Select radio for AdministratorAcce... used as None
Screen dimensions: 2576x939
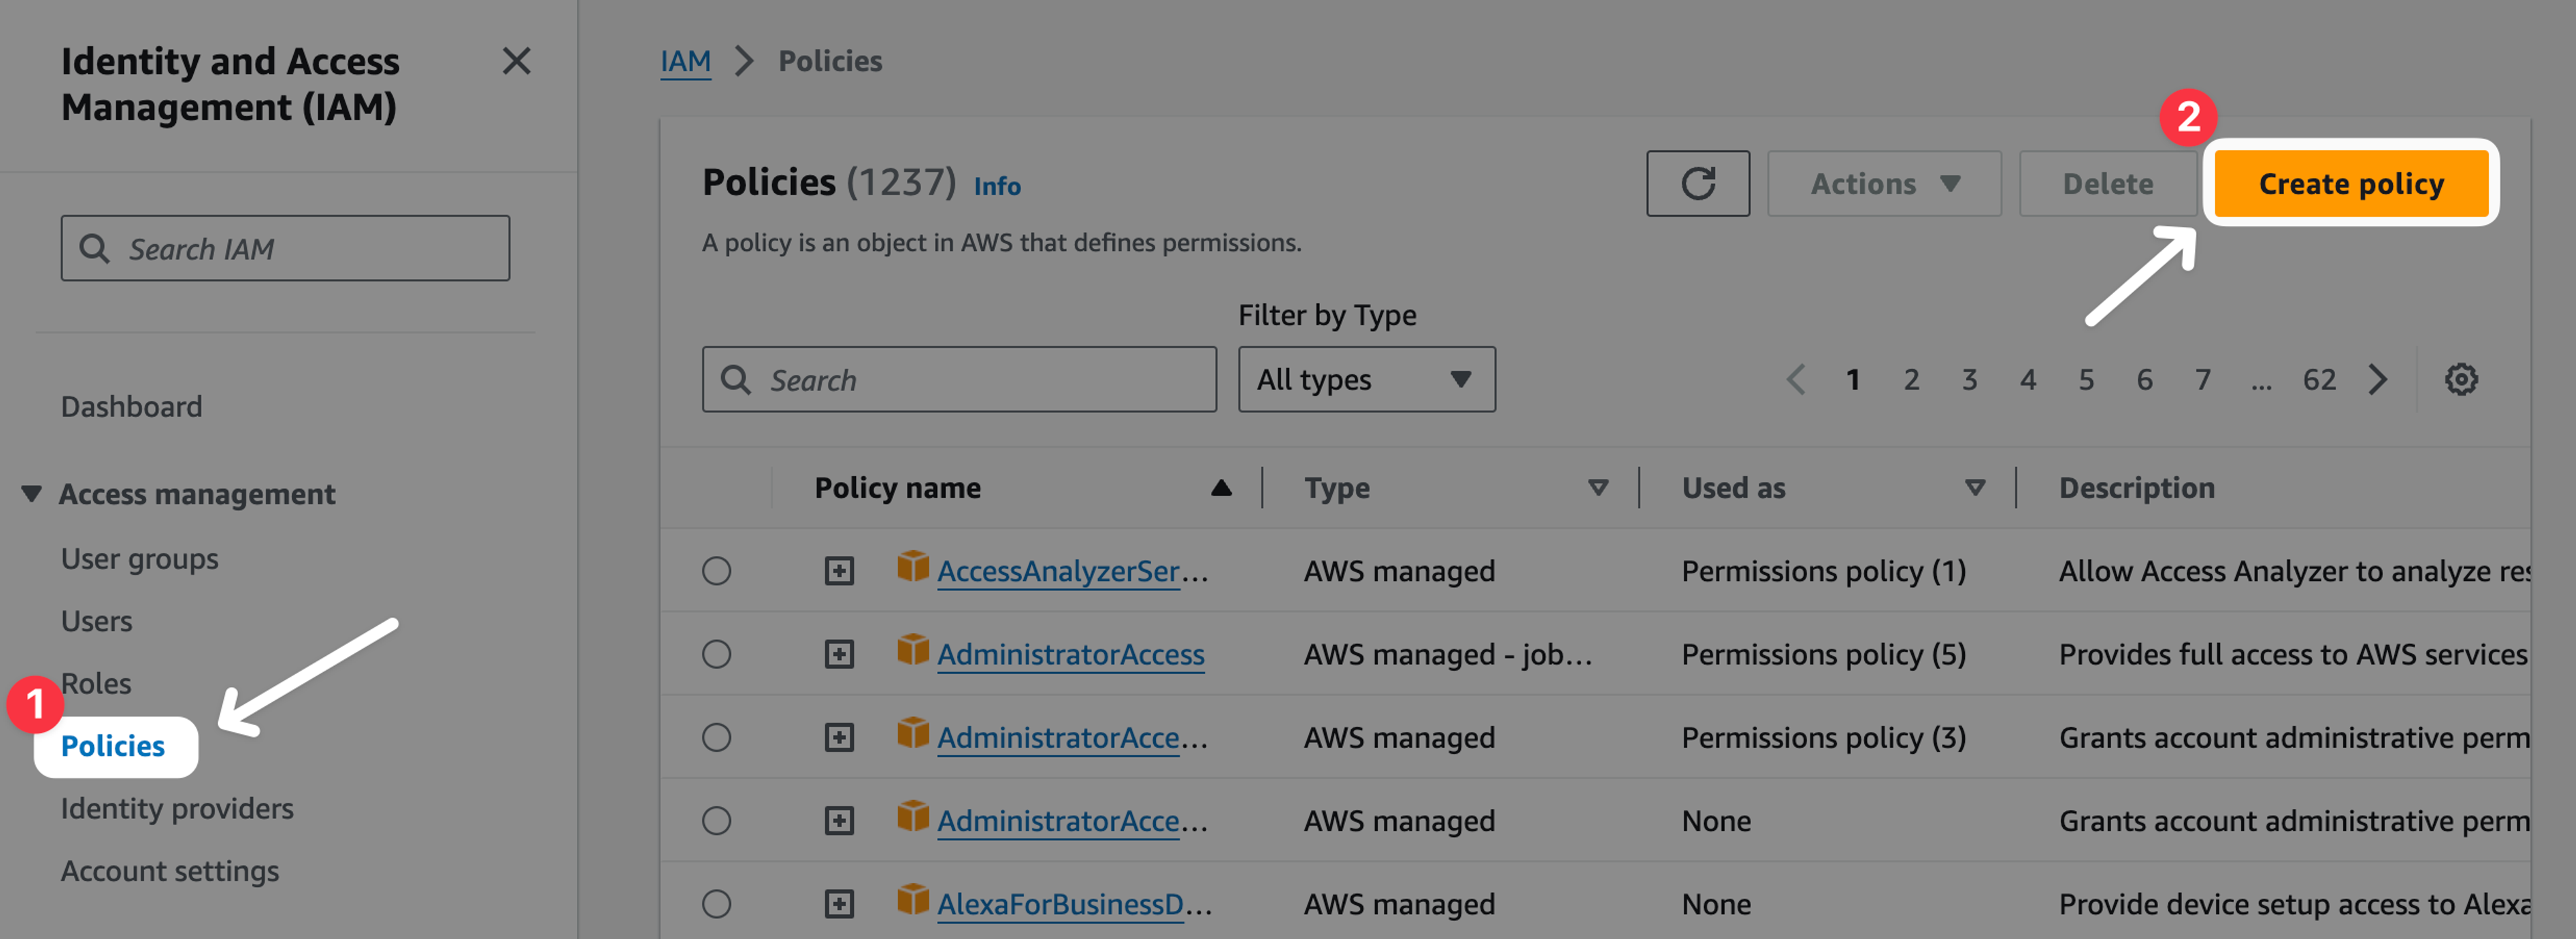point(716,821)
